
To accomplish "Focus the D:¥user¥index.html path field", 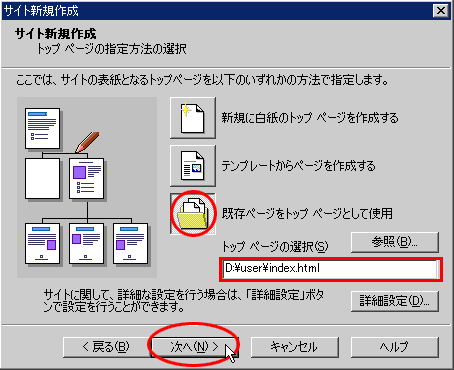I will point(330,269).
